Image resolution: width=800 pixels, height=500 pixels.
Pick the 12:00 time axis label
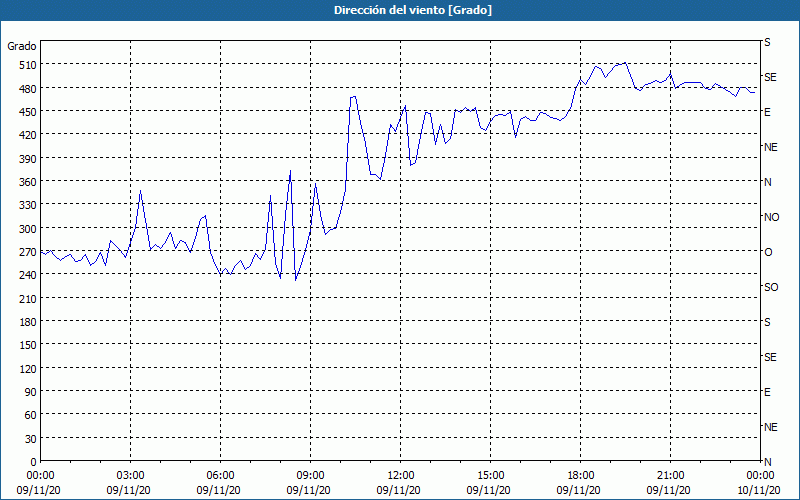coord(401,476)
